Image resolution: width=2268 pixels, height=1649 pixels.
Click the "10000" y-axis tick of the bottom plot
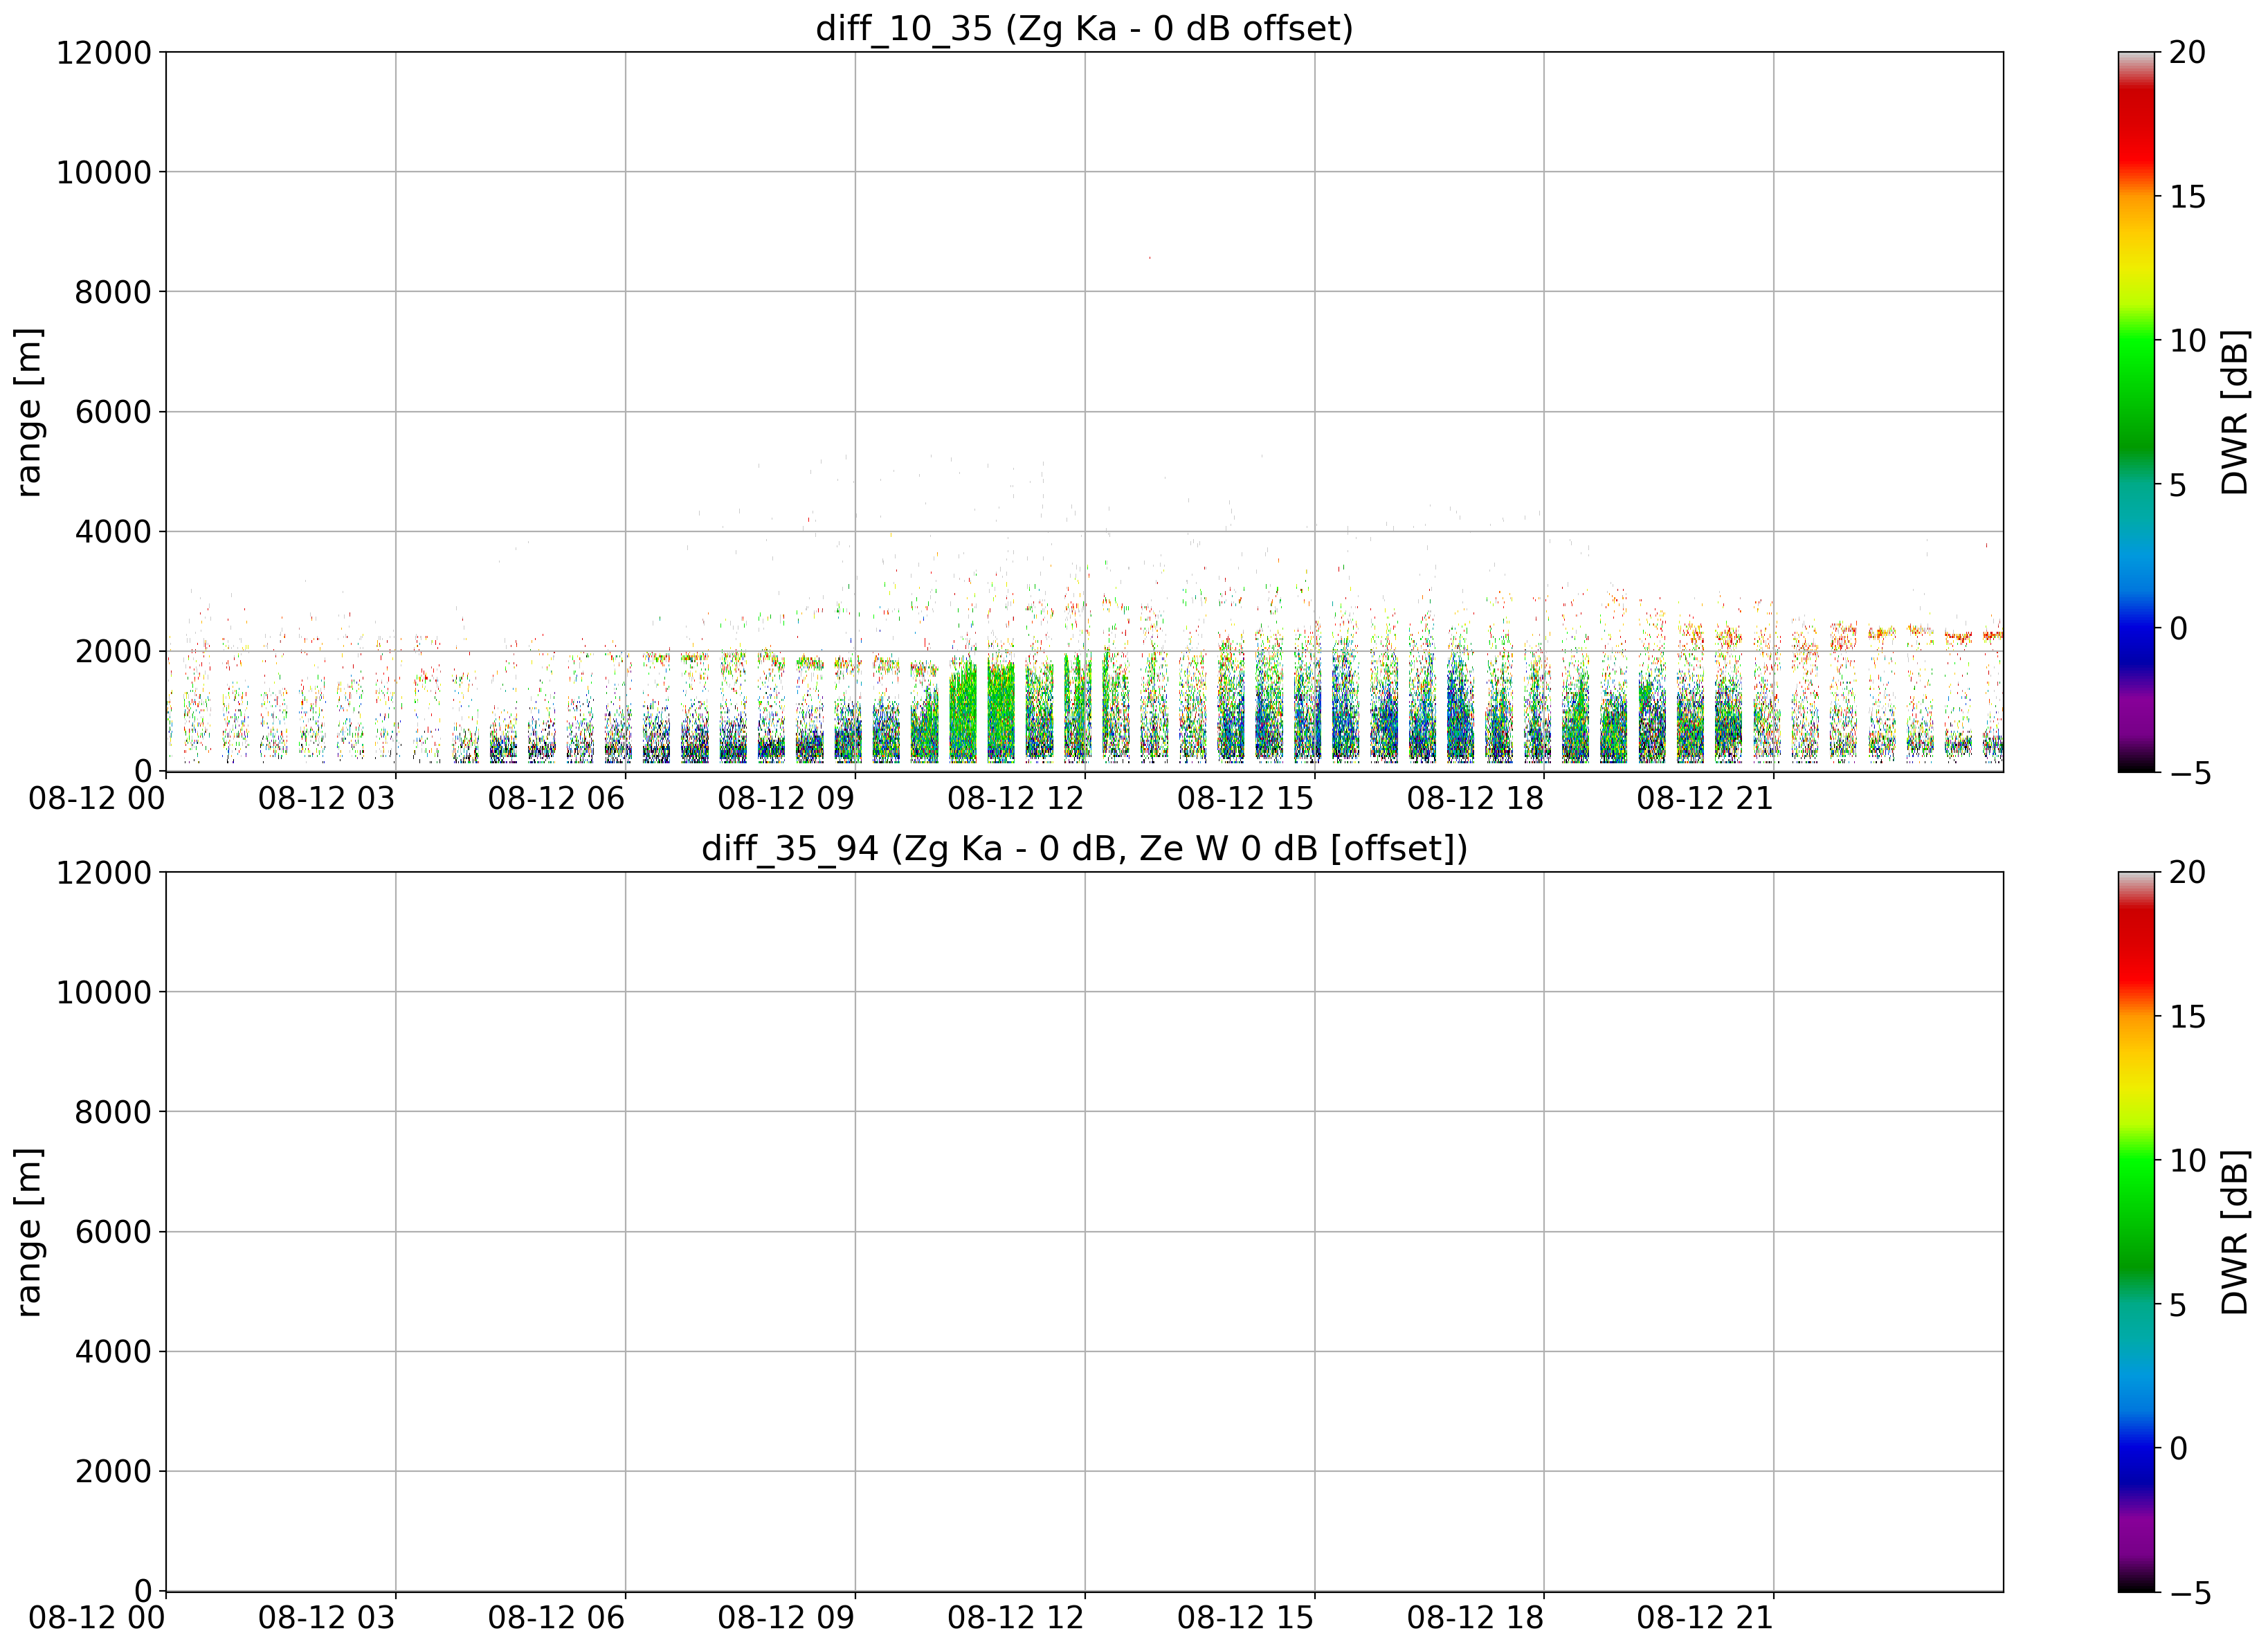tap(103, 992)
